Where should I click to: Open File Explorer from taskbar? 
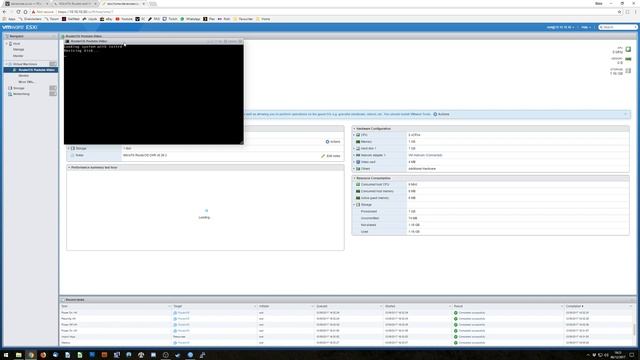pos(18,355)
